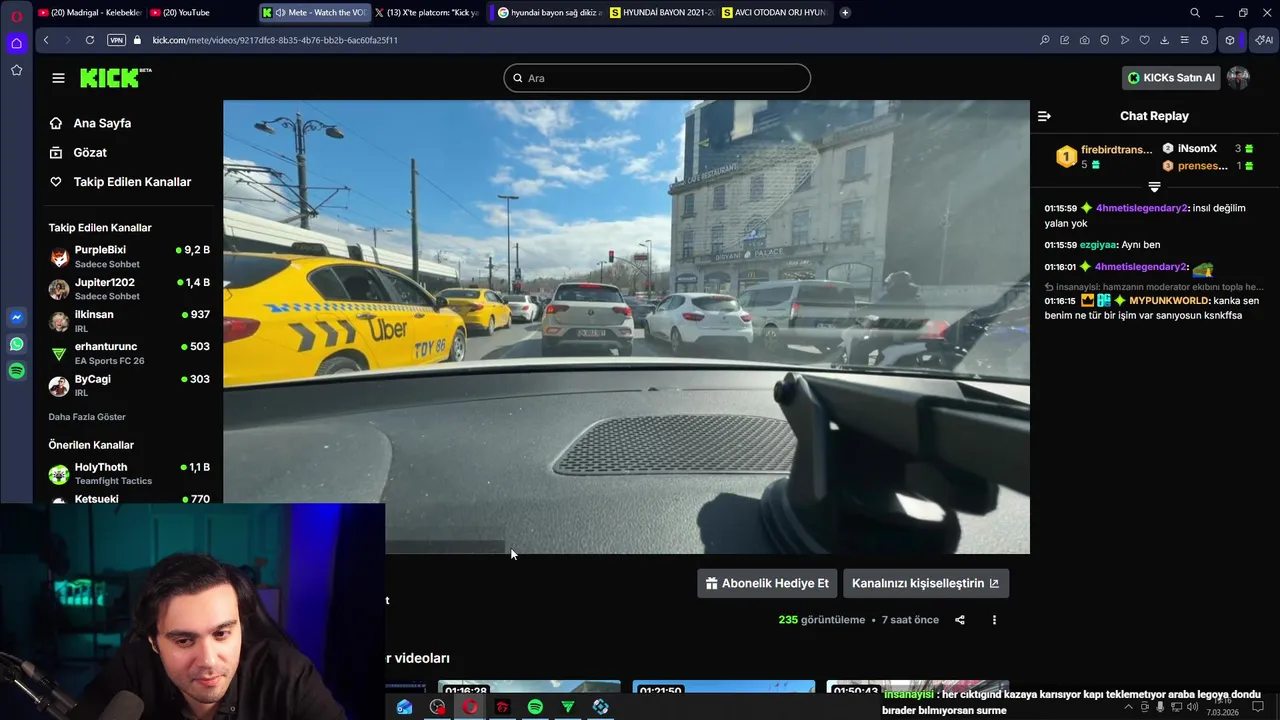Click the Opera edit page icon
Viewport: 1280px width, 720px height.
(x=1064, y=40)
